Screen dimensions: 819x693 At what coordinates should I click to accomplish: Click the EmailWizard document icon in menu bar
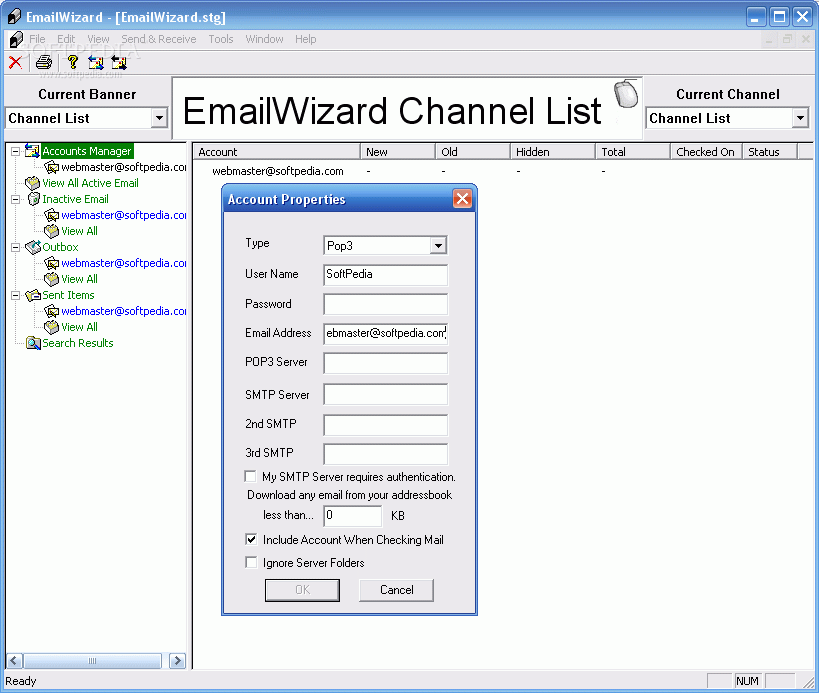16,39
